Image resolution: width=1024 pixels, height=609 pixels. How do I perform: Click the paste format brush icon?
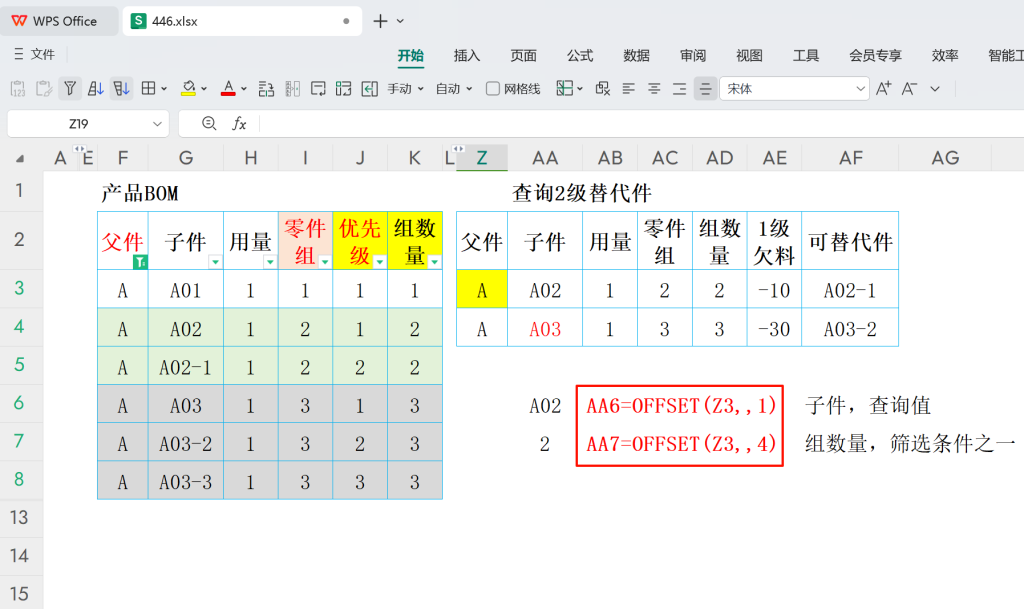pos(44,89)
